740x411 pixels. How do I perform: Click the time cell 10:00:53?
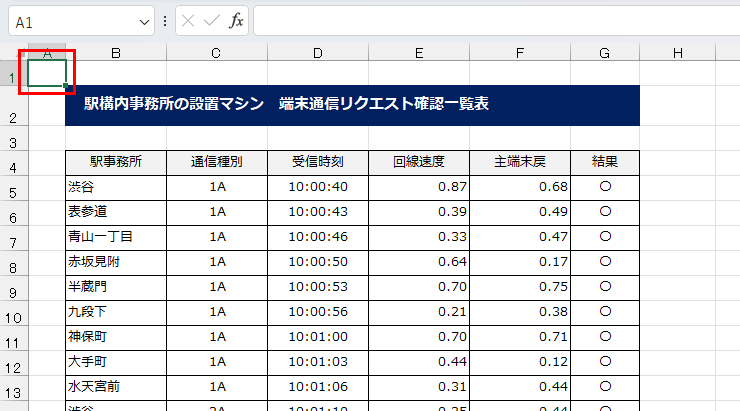pyautogui.click(x=318, y=287)
